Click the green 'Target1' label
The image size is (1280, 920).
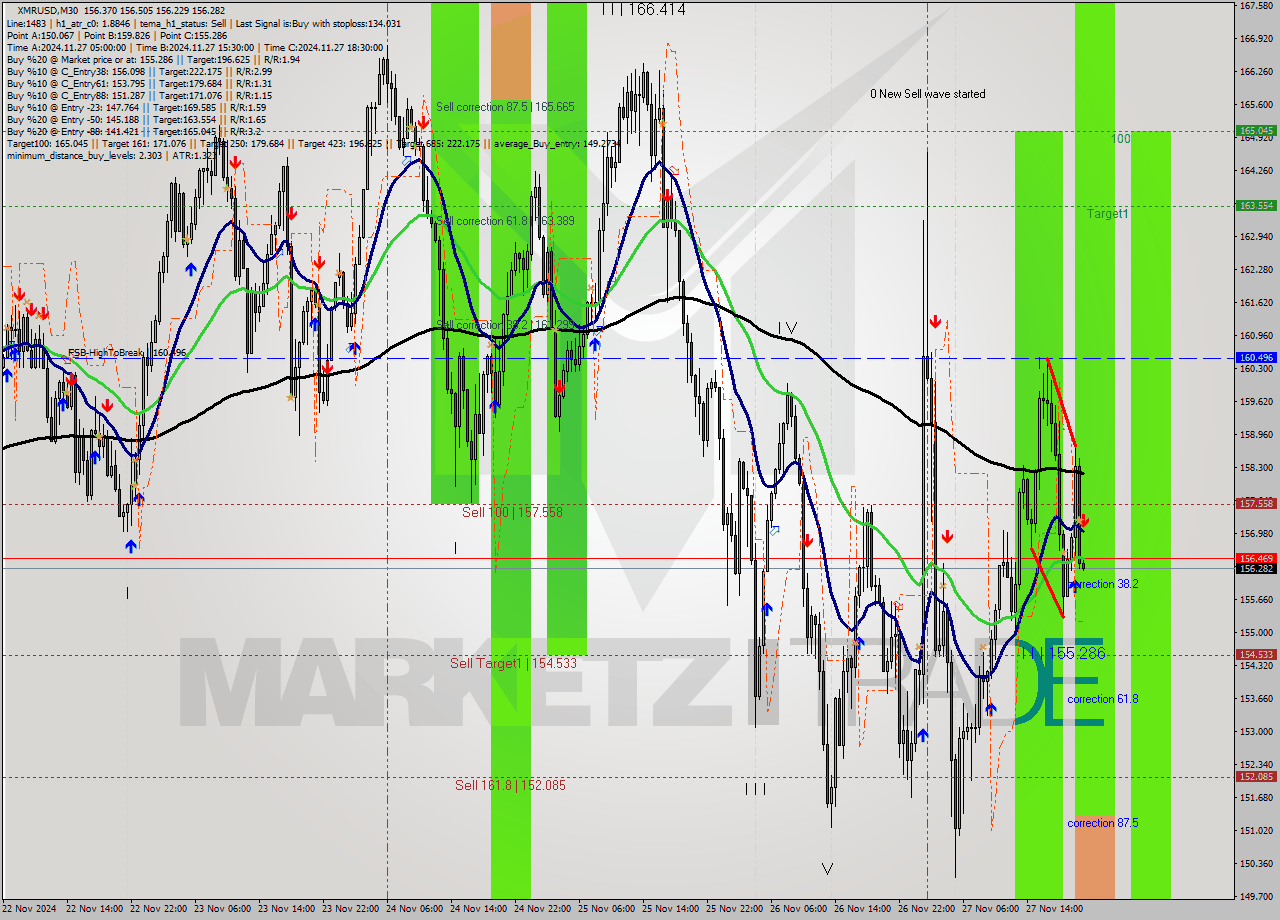(x=1108, y=214)
